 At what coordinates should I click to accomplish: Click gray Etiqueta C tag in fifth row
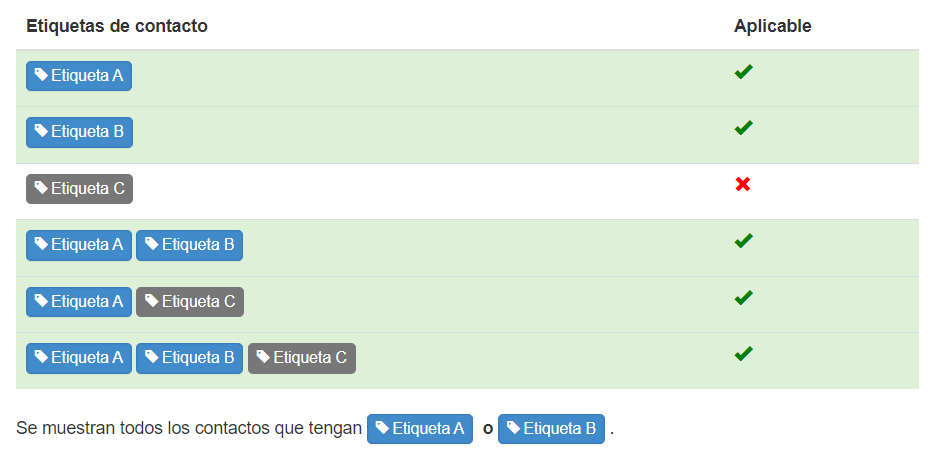click(190, 302)
